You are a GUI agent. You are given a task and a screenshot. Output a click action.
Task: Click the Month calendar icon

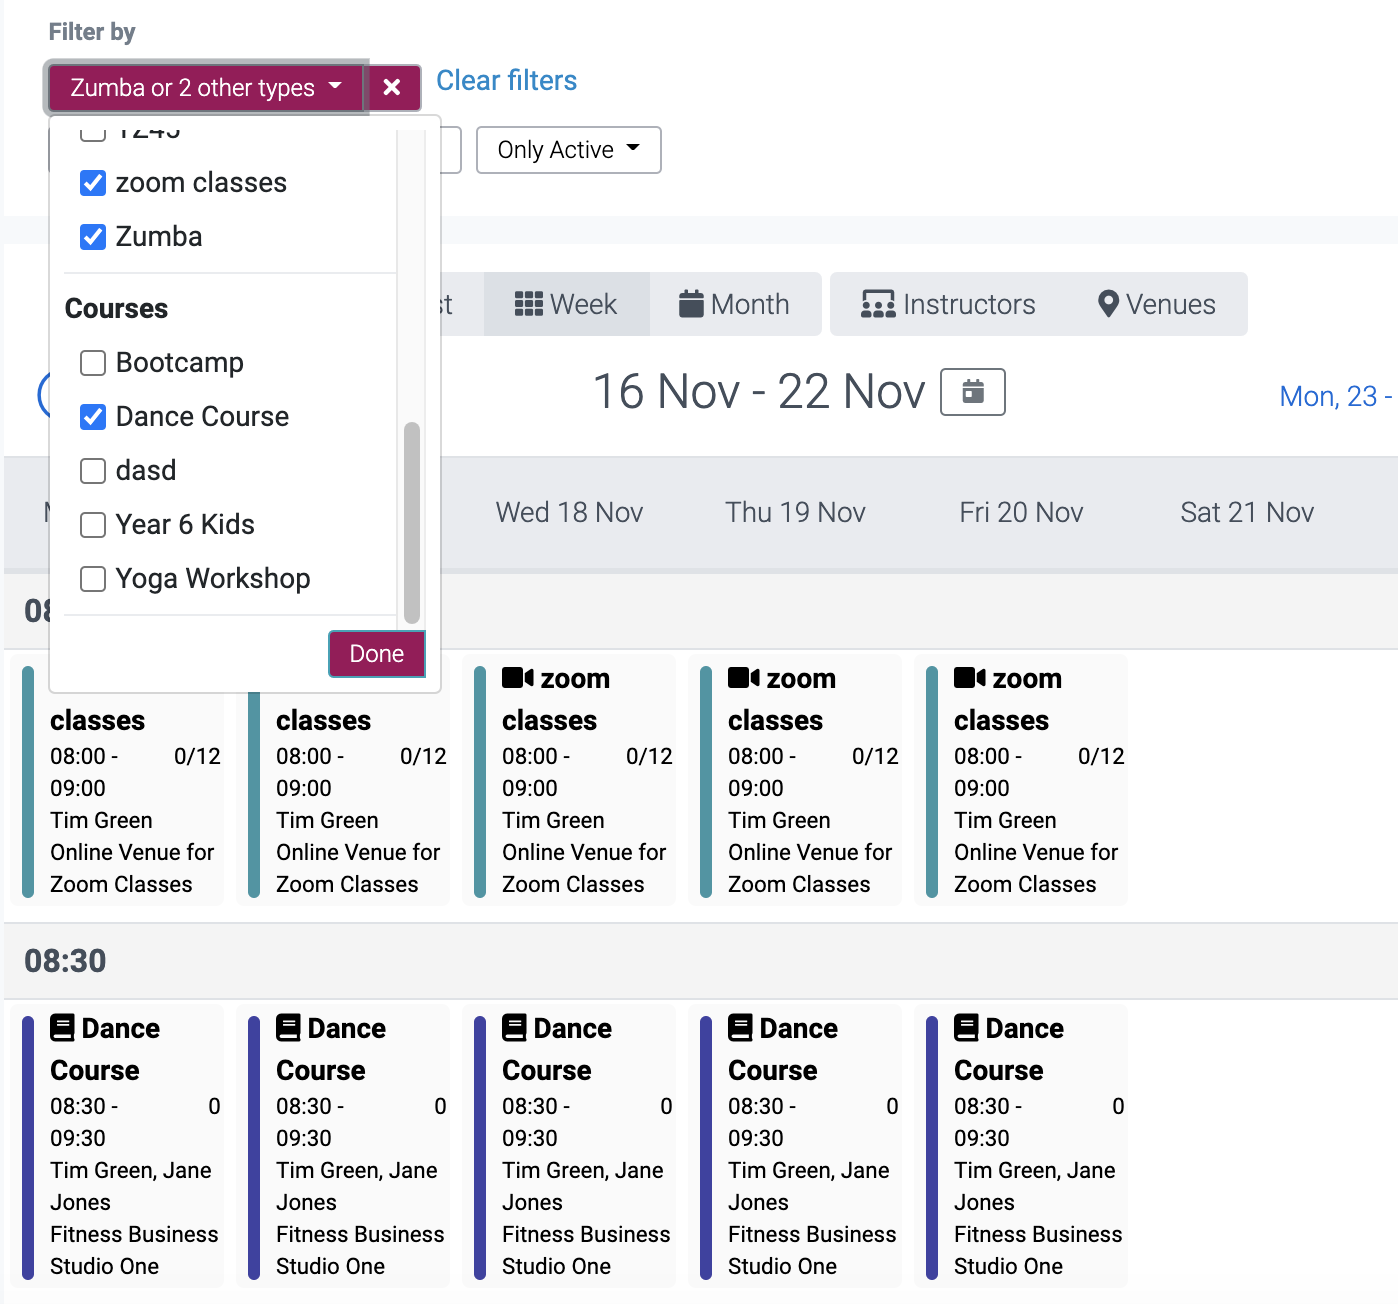coord(691,304)
